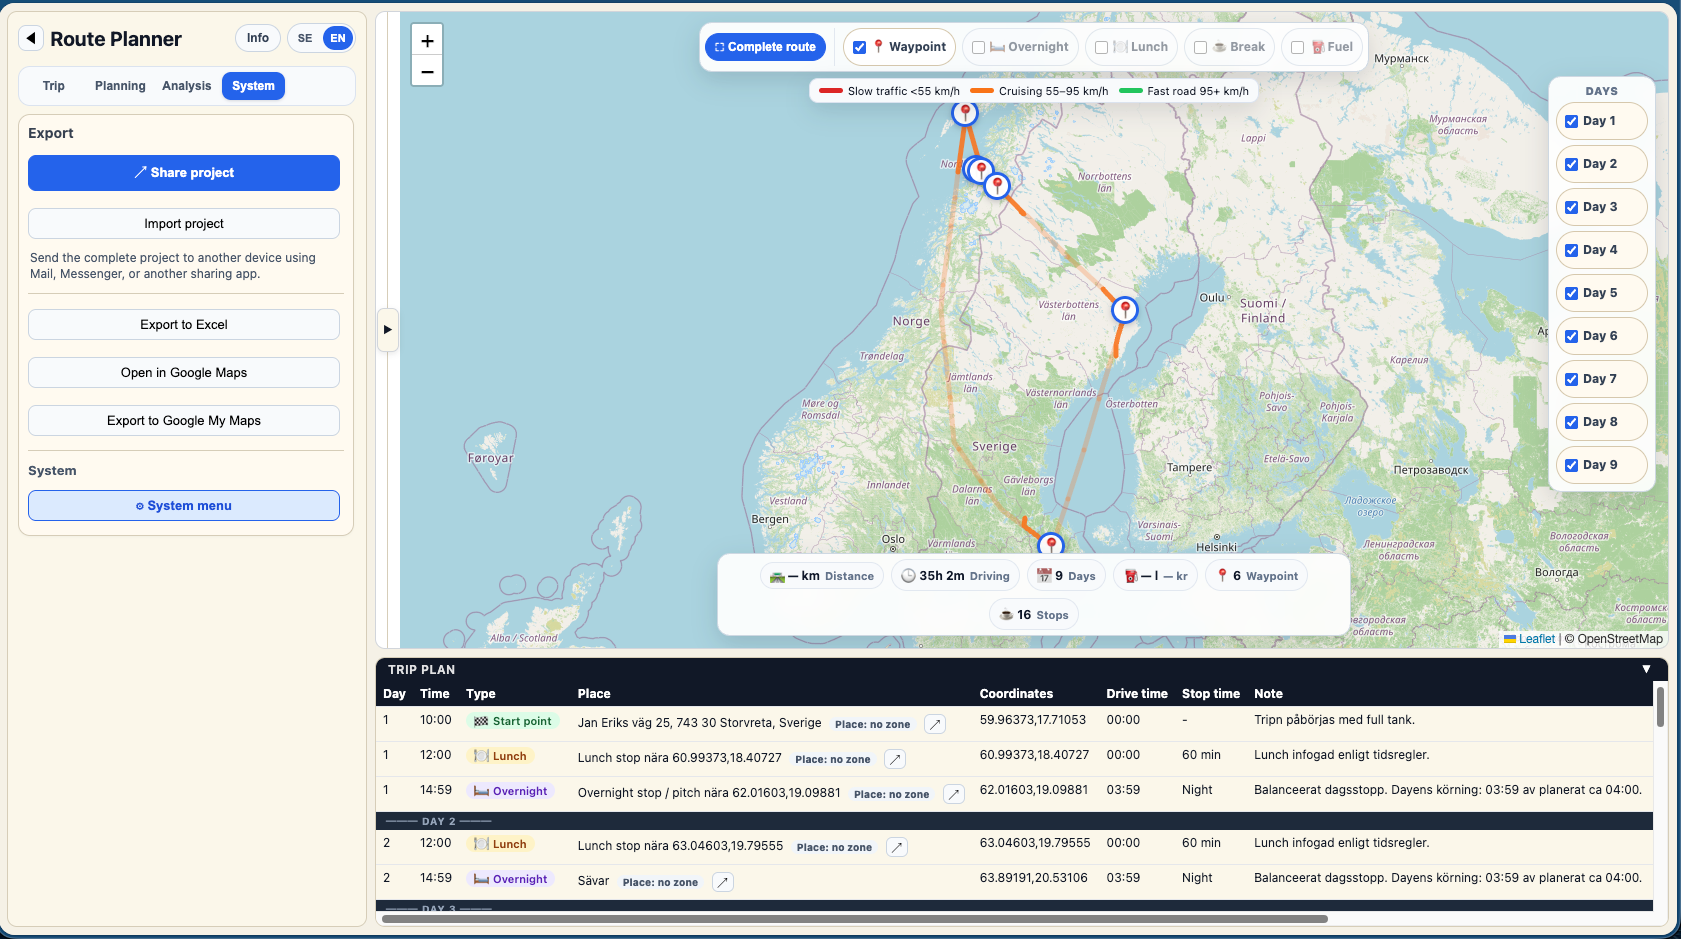Expand the sidebar with the arrow handle

388,330
